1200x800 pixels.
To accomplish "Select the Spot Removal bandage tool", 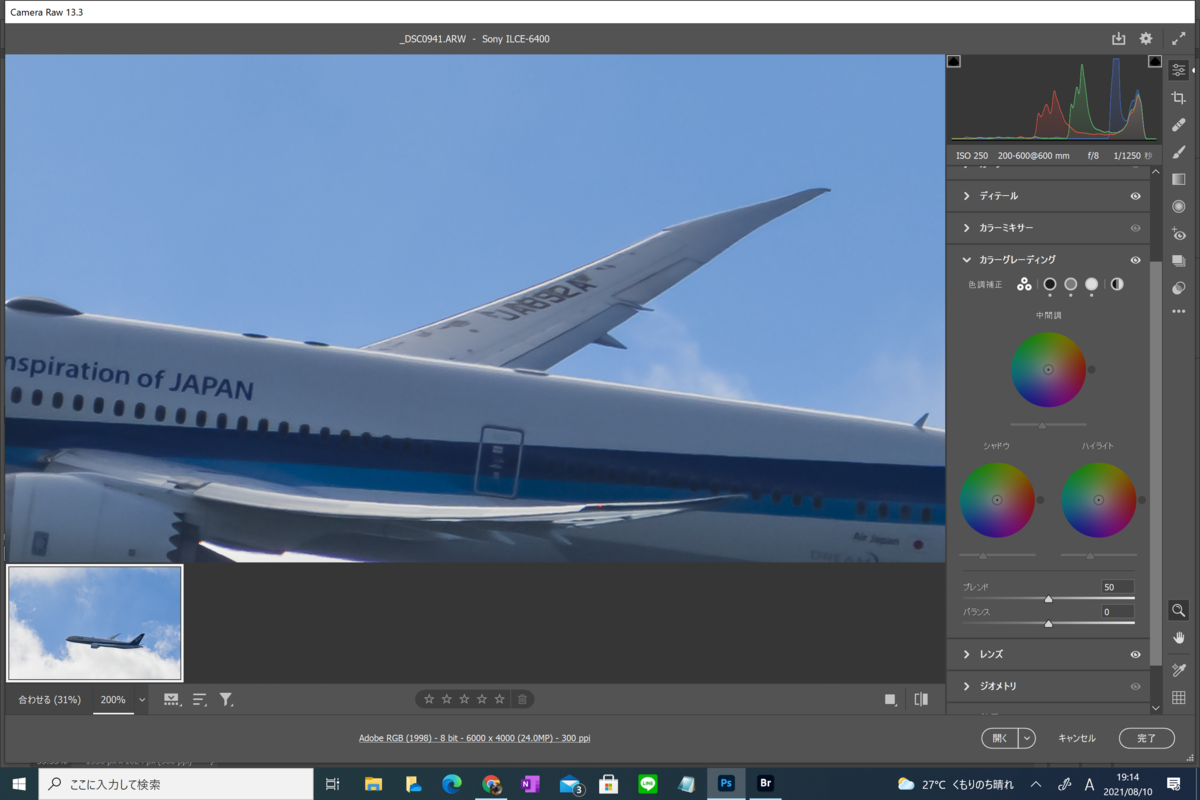I will tap(1179, 125).
